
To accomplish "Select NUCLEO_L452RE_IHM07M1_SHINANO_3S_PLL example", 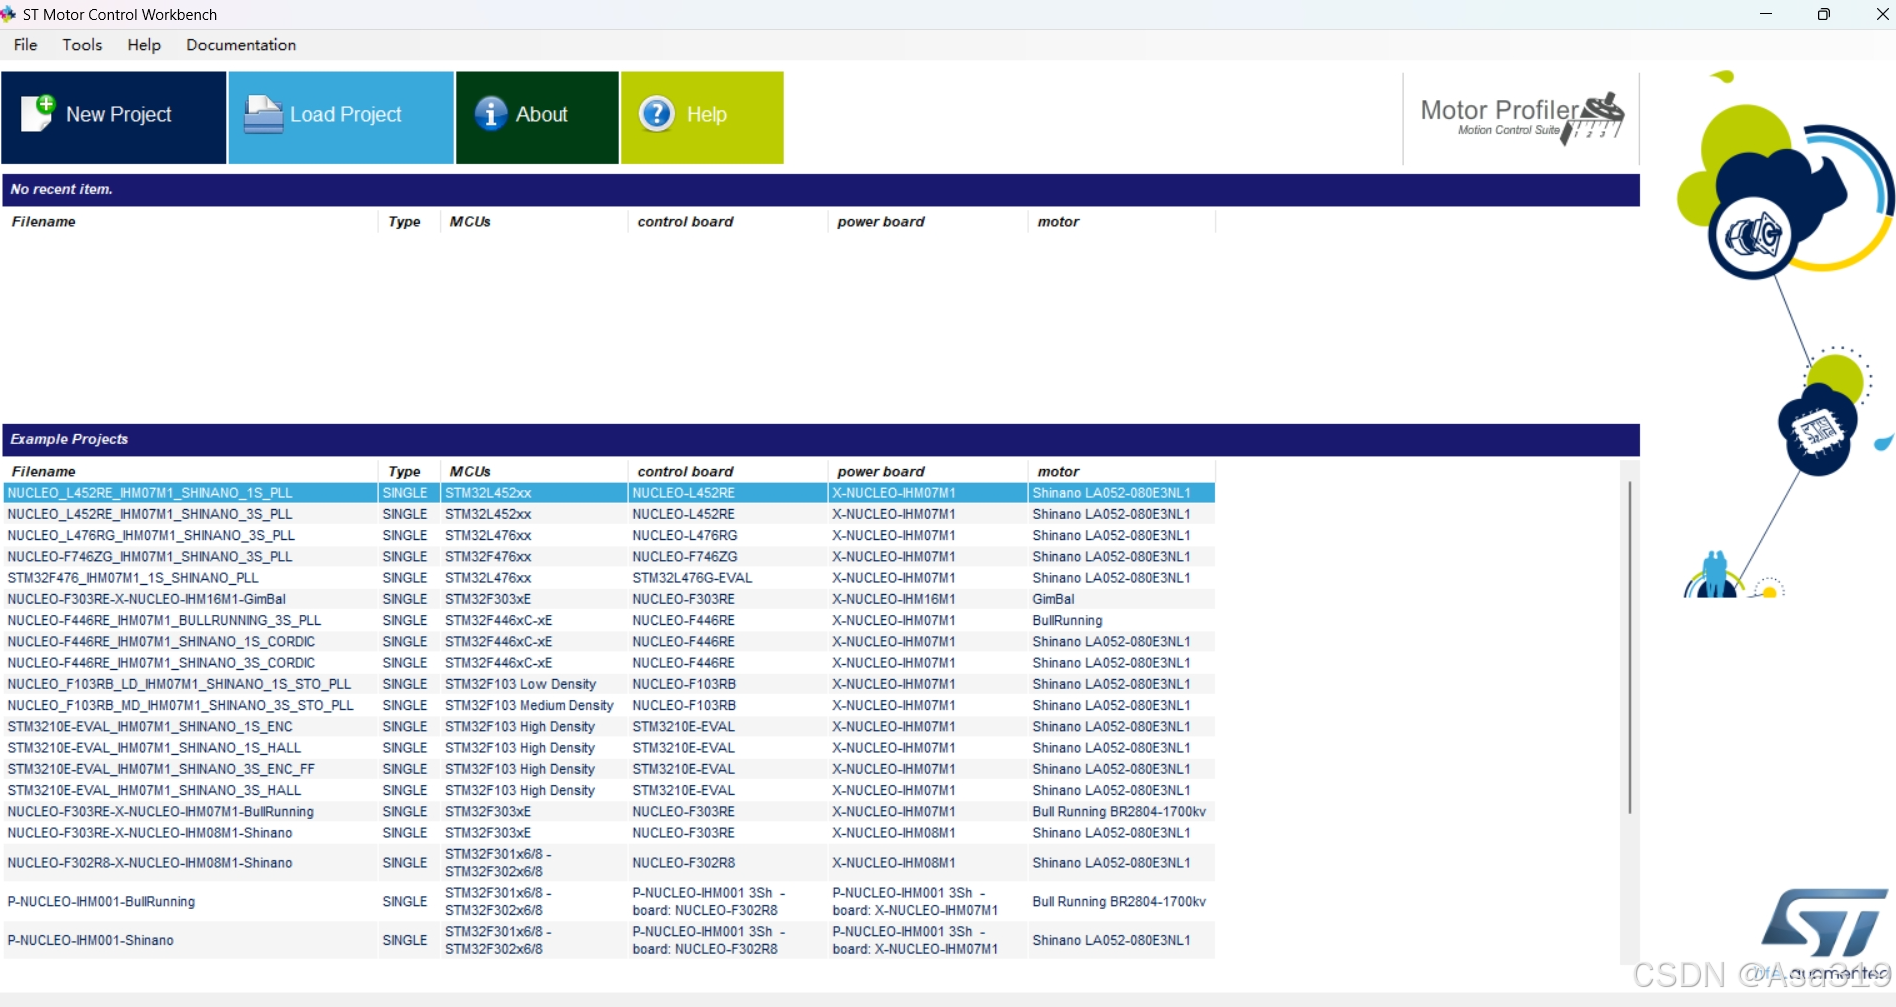I will pos(609,514).
